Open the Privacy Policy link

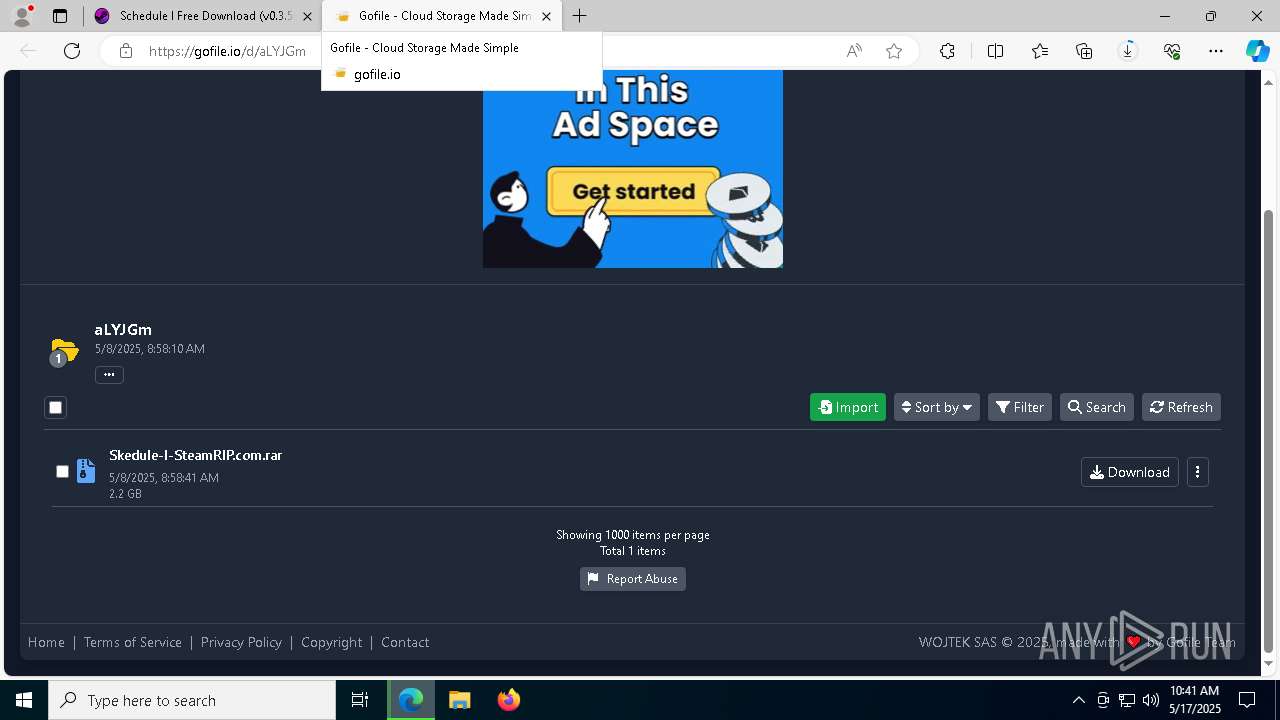tap(241, 642)
